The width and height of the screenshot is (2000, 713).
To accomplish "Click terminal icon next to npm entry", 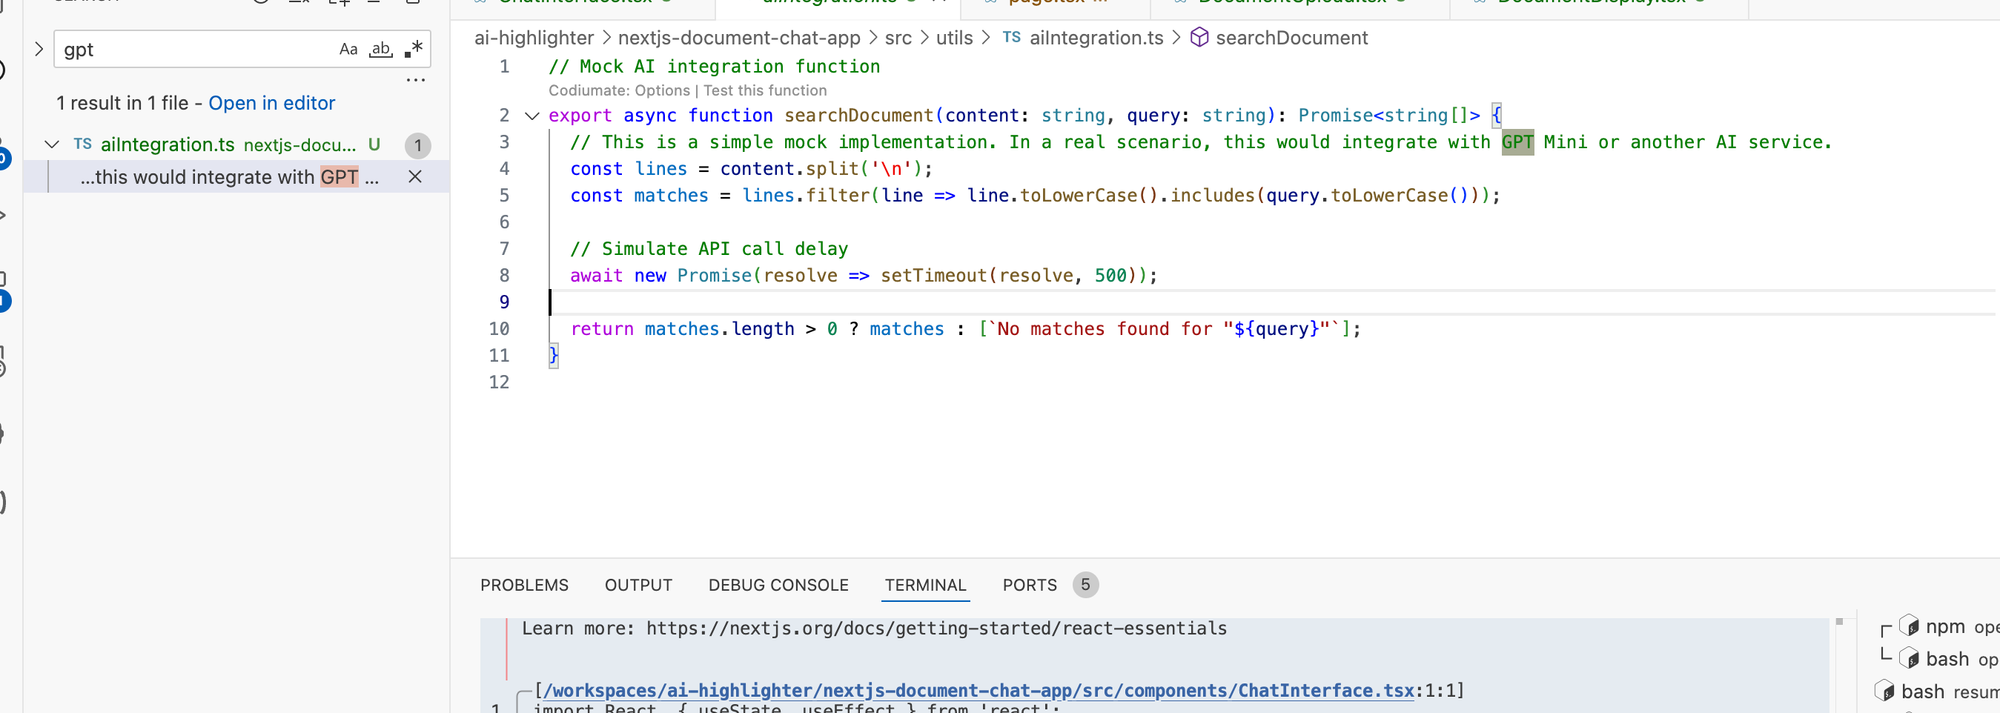I will click(1908, 627).
